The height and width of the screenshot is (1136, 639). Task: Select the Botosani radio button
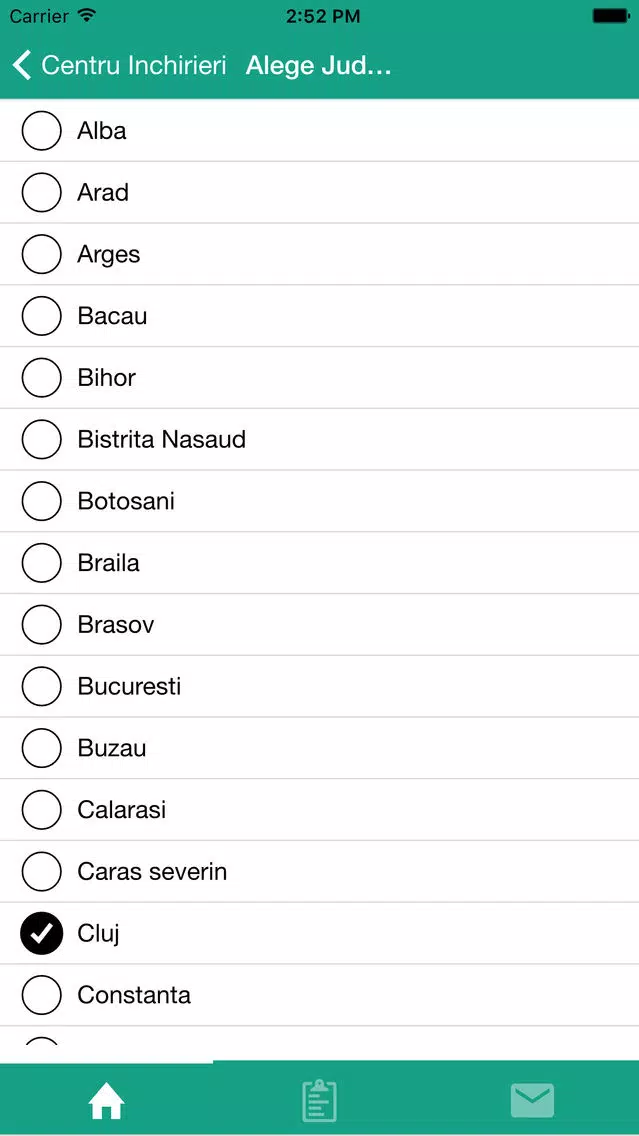pos(41,501)
